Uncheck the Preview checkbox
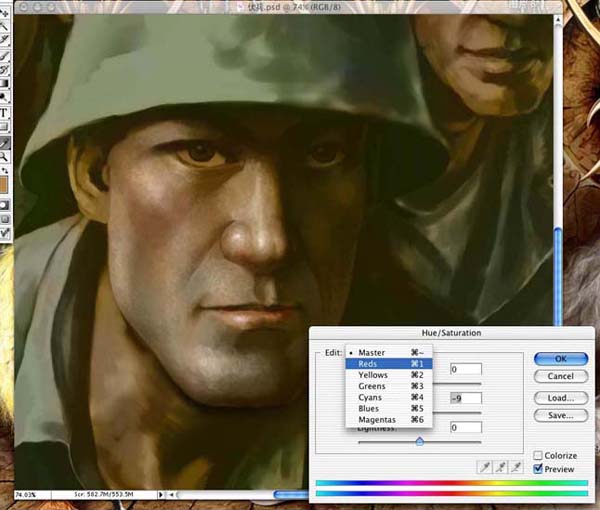Image resolution: width=600 pixels, height=510 pixels. click(538, 469)
